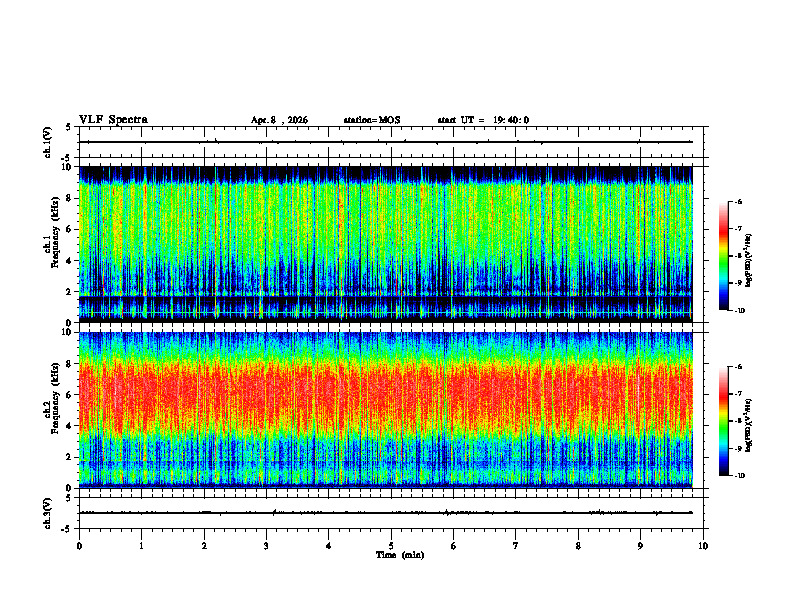Select the "start UT = 19:40: 0" text
Image resolution: width=792 pixels, height=612 pixels.
[x=483, y=120]
